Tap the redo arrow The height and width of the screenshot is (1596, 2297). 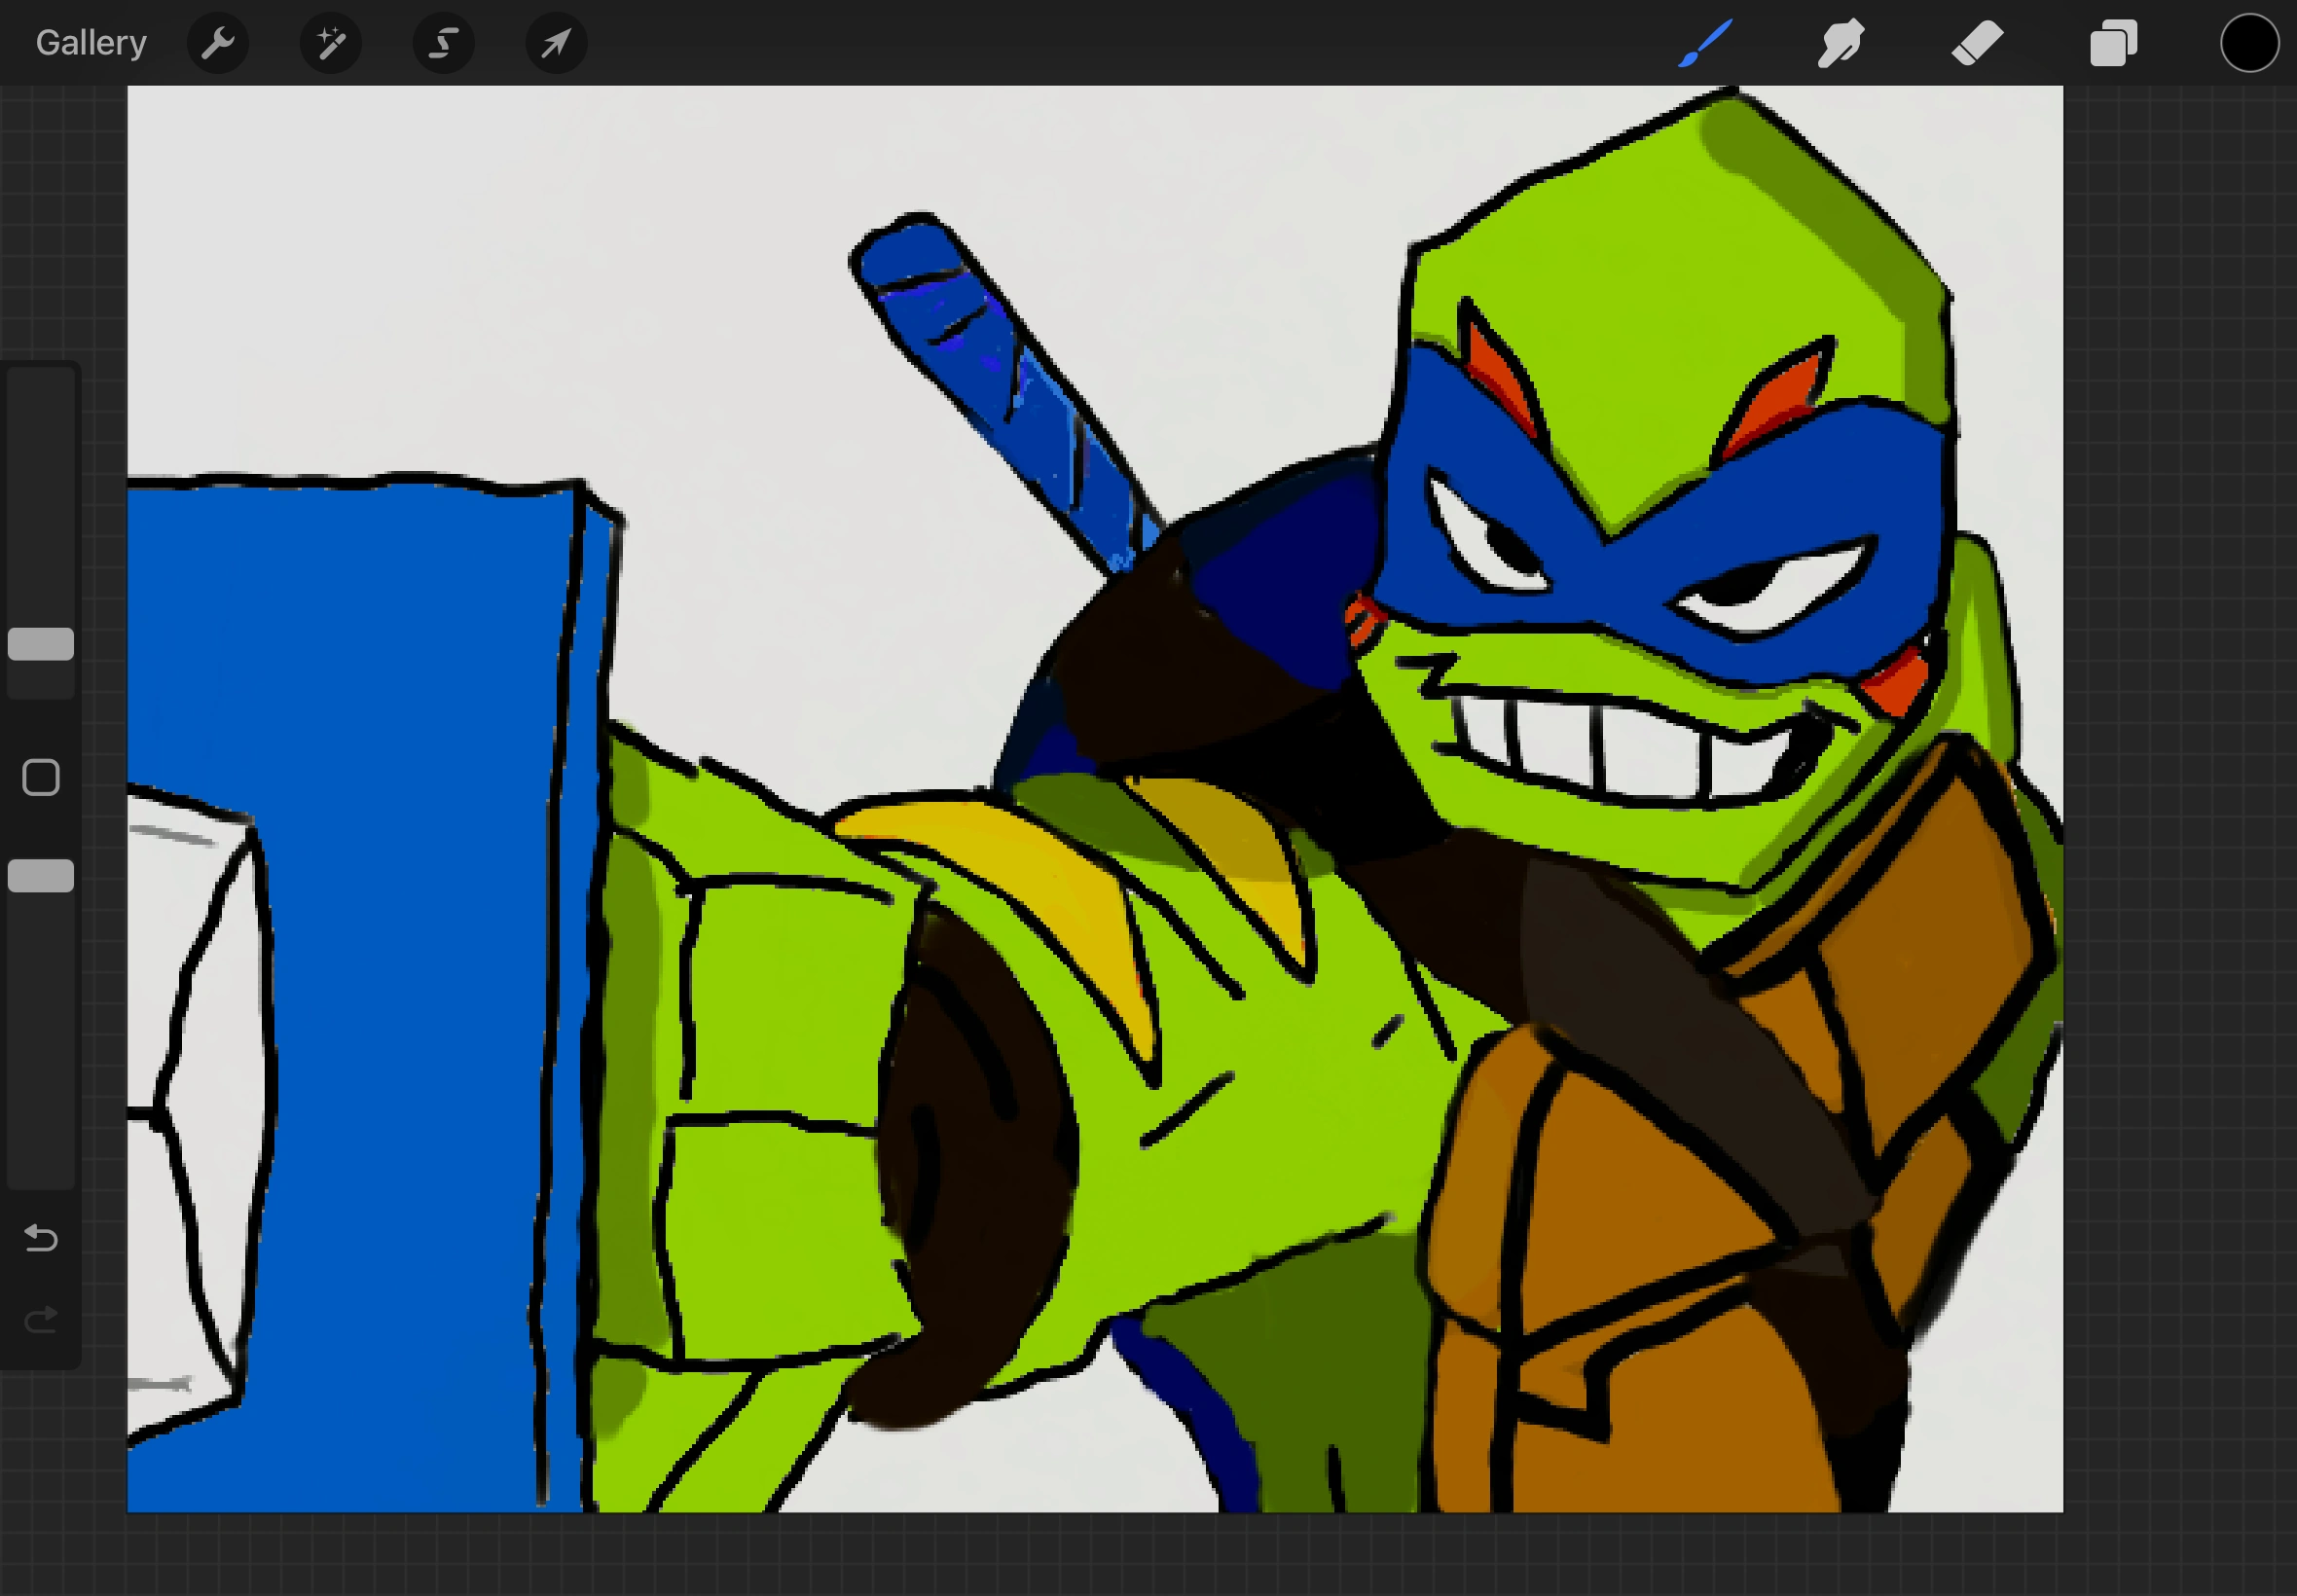pos(41,1318)
